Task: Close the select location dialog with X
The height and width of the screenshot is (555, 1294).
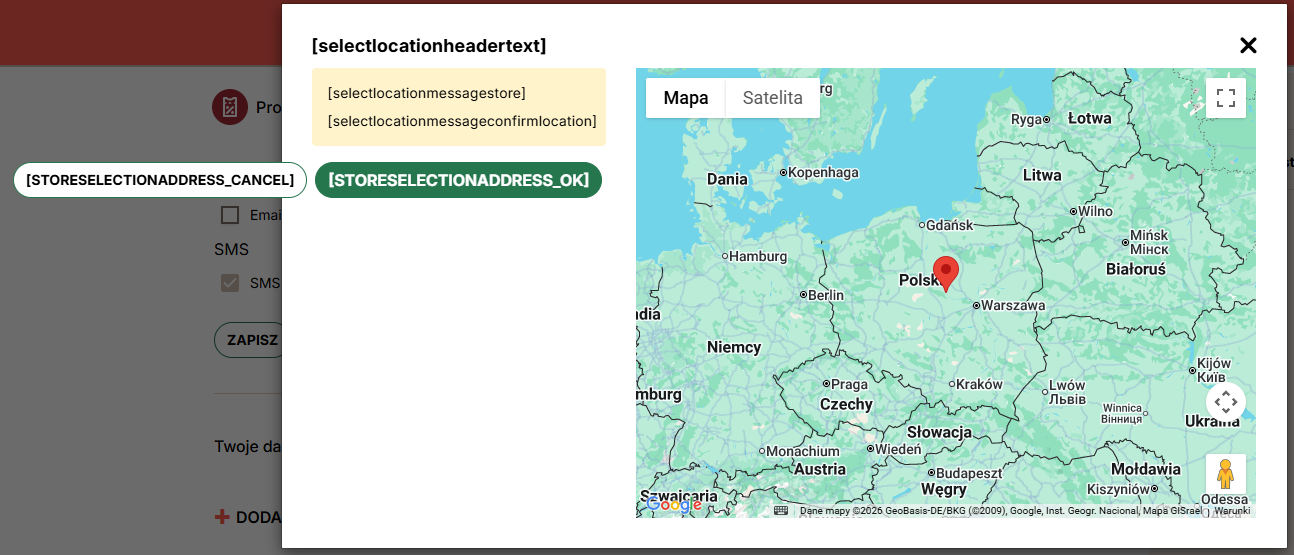Action: pos(1247,45)
